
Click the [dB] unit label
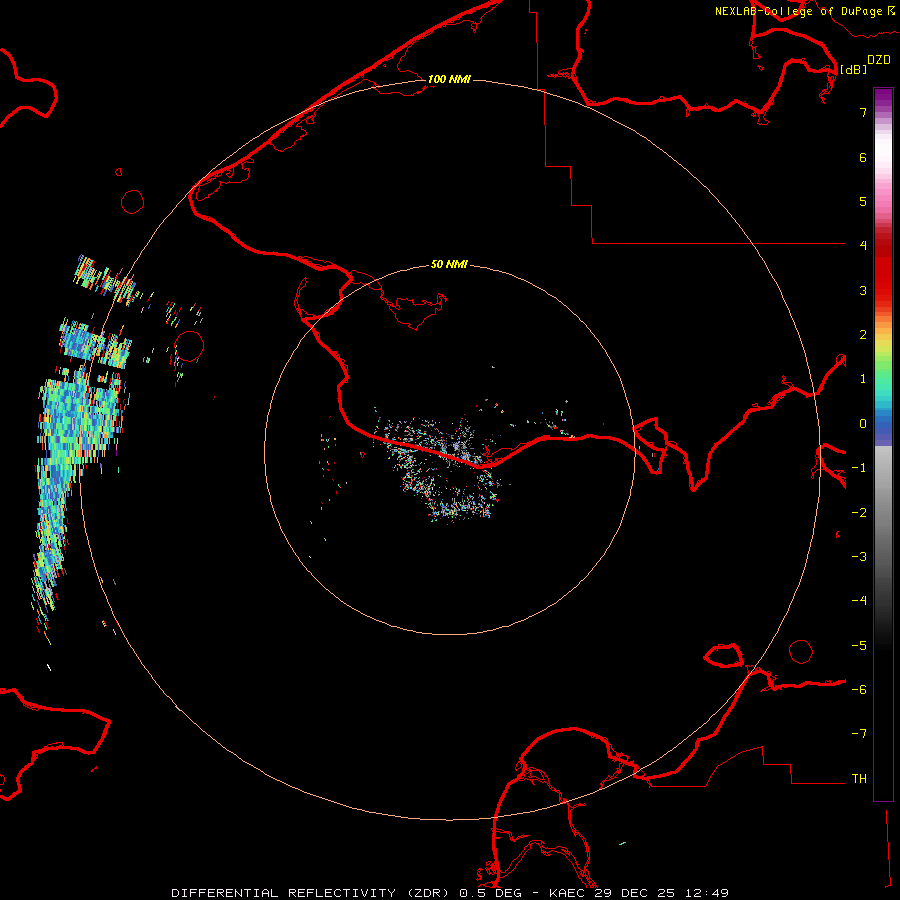click(854, 69)
